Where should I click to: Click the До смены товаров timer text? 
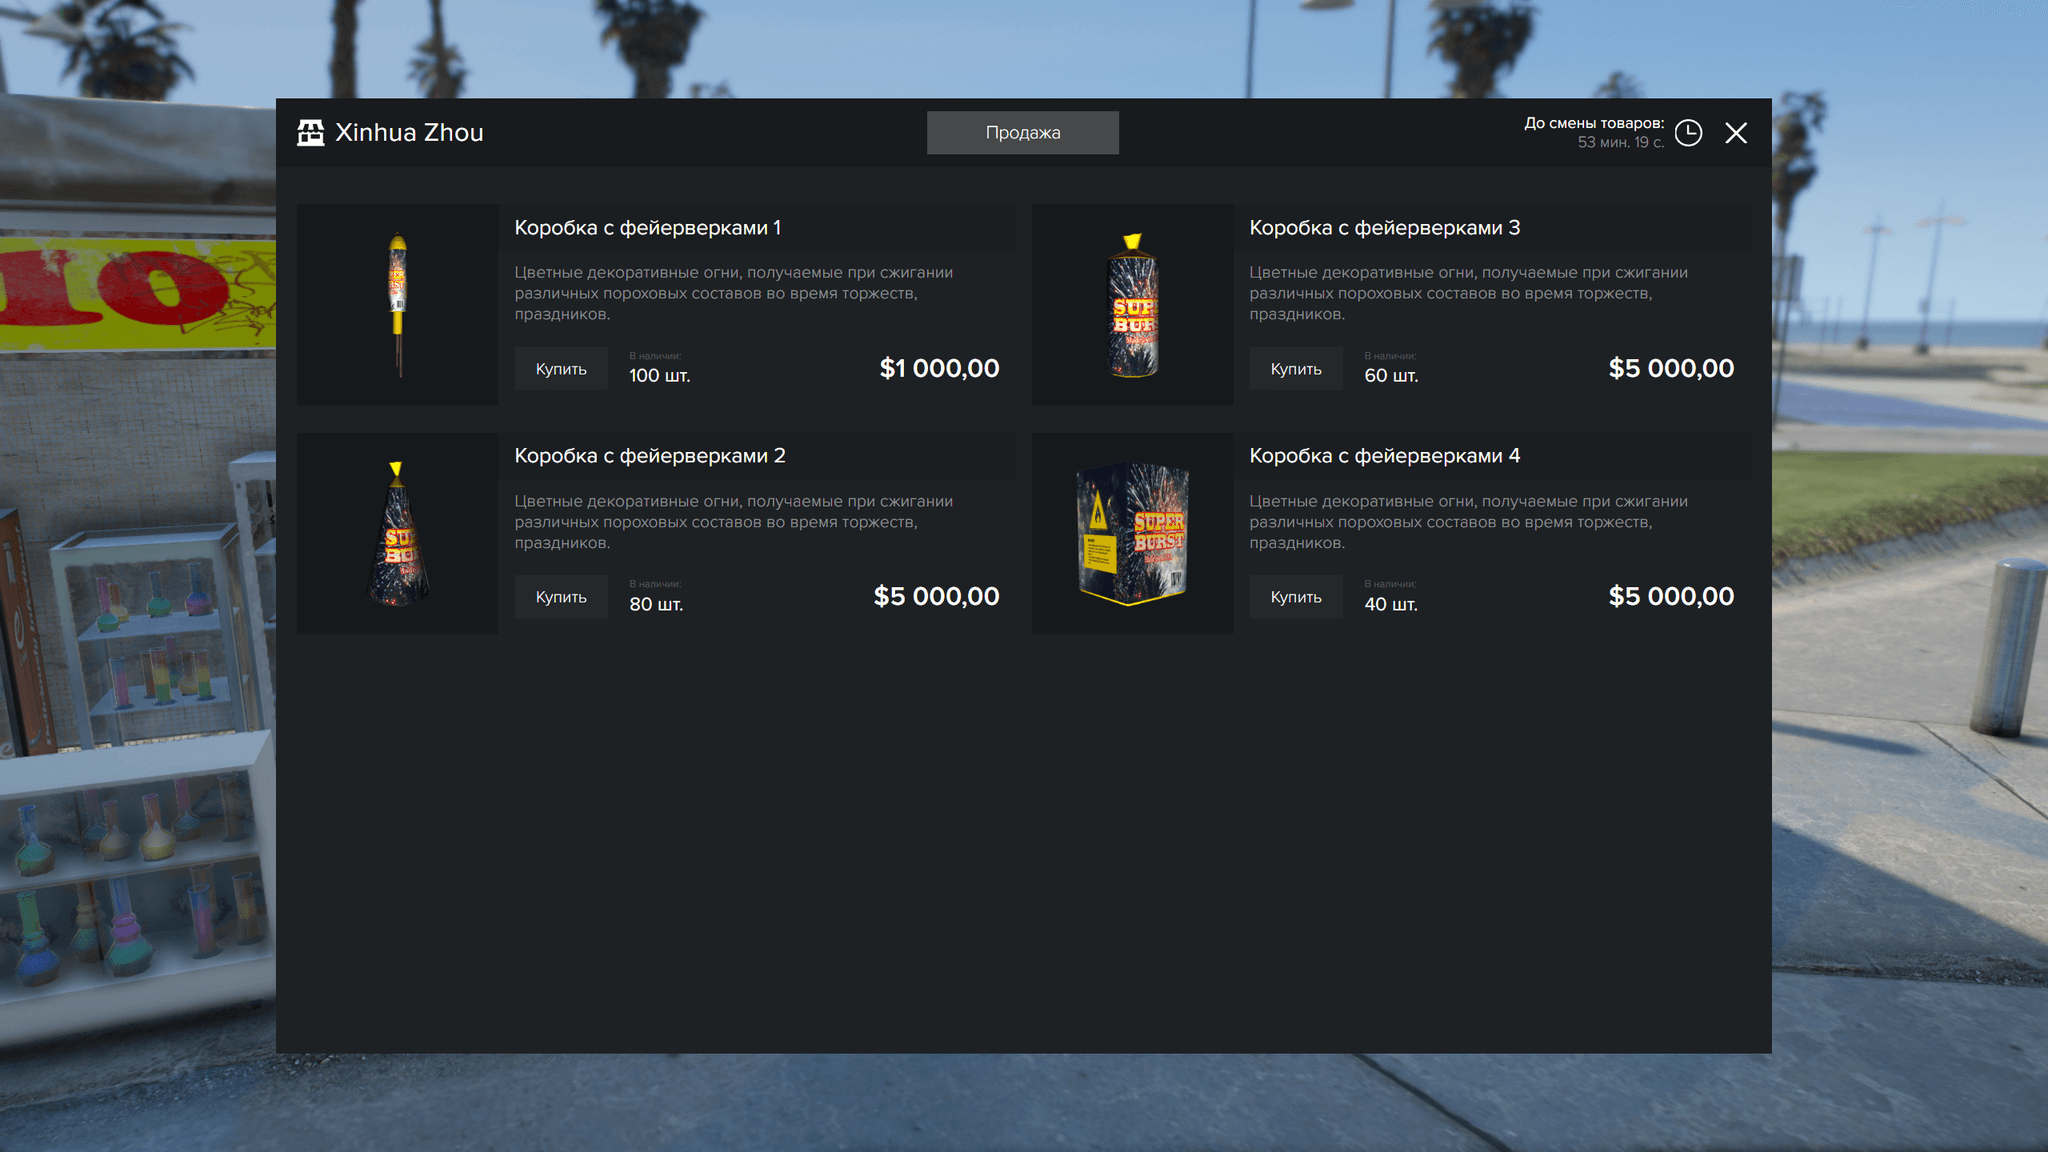tap(1594, 133)
